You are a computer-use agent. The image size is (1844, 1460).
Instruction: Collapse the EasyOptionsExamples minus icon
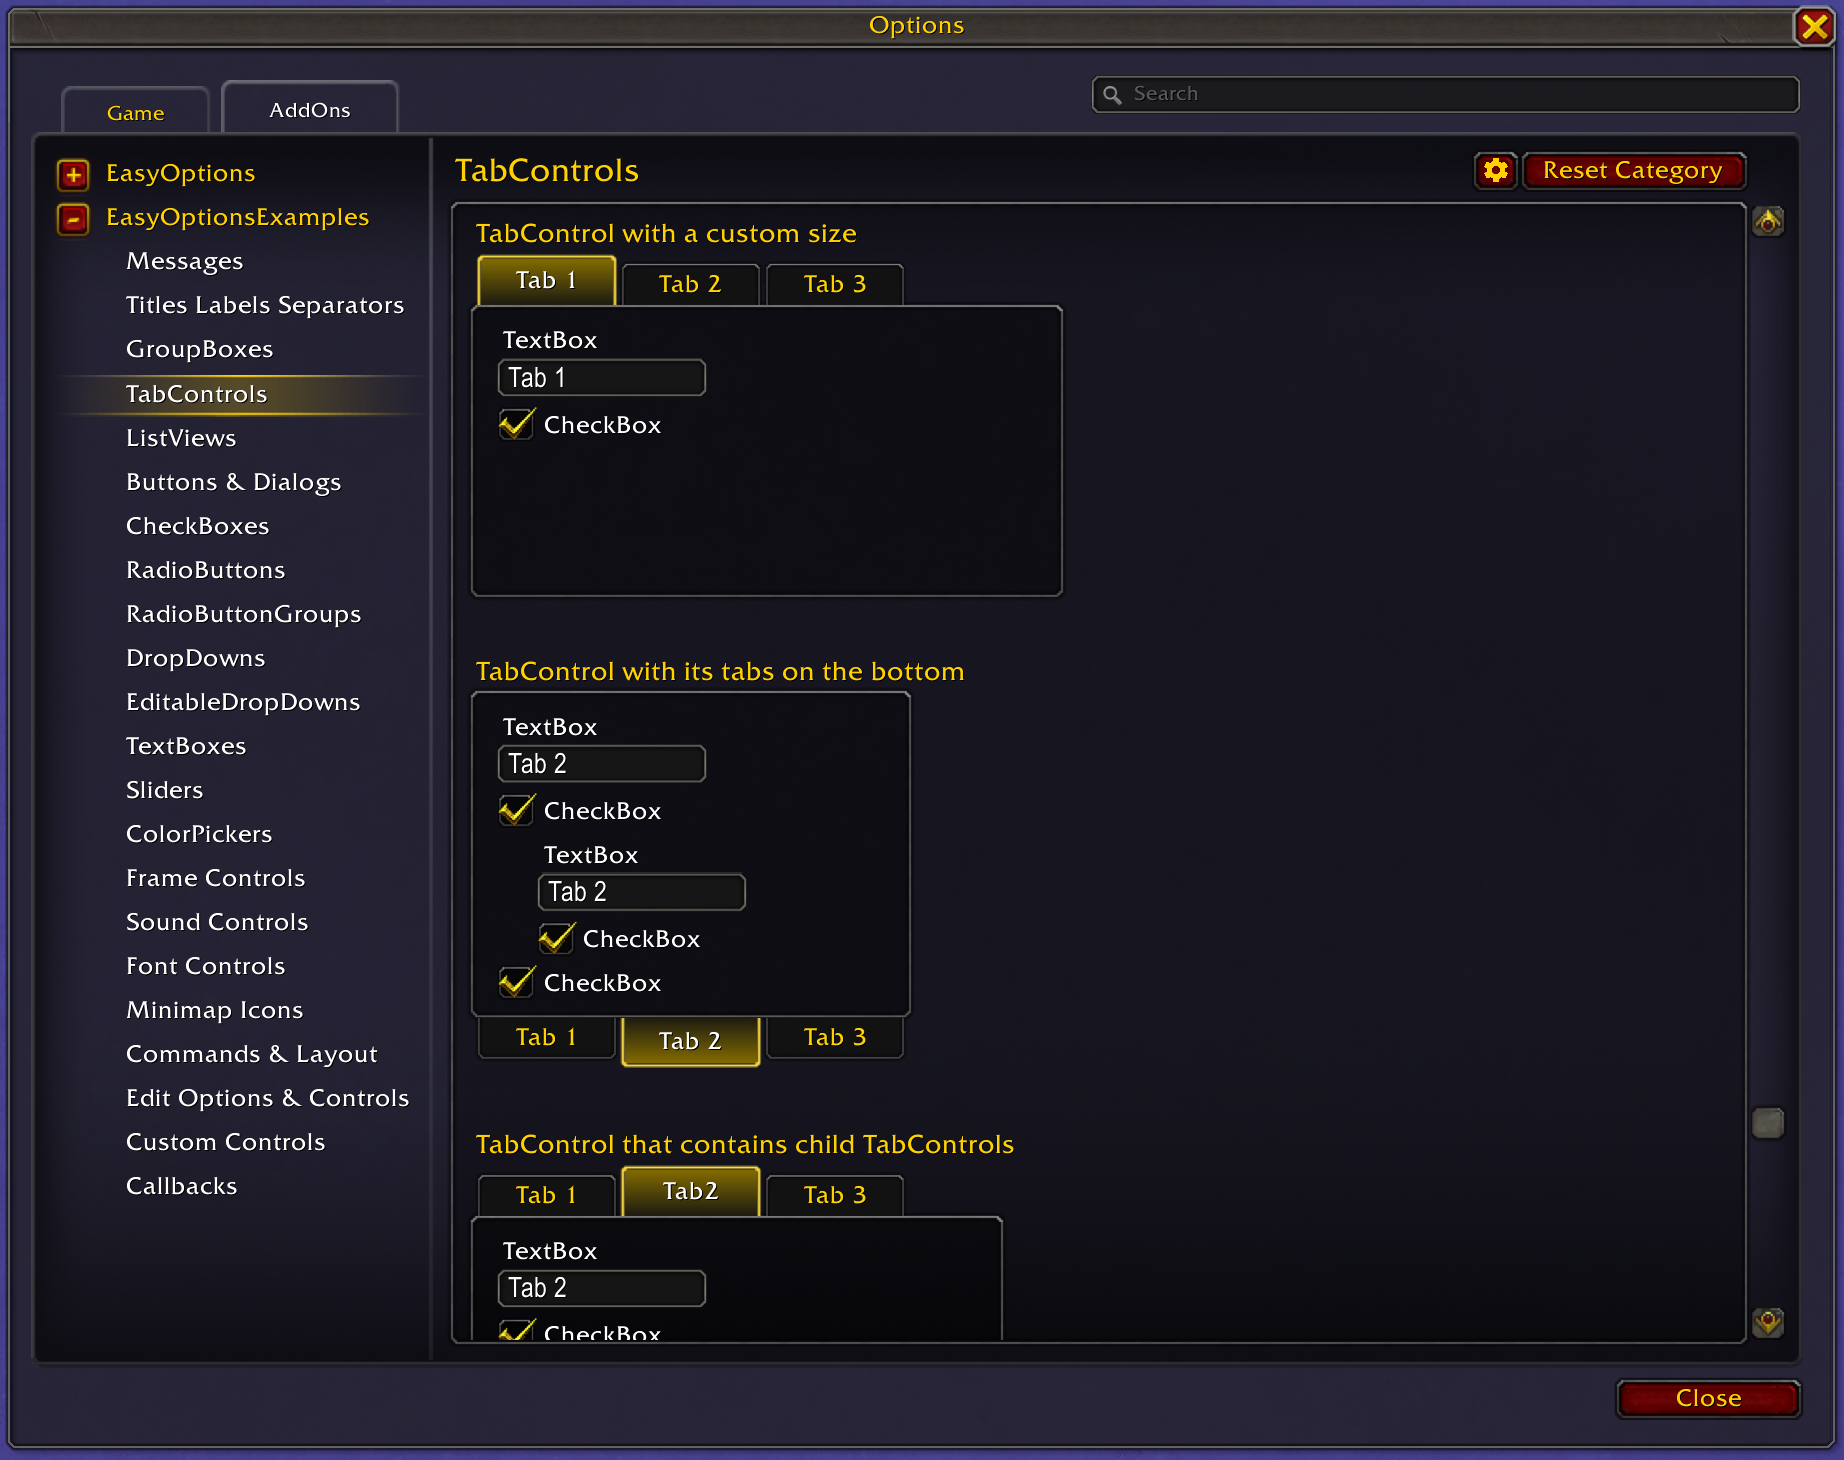pyautogui.click(x=73, y=218)
